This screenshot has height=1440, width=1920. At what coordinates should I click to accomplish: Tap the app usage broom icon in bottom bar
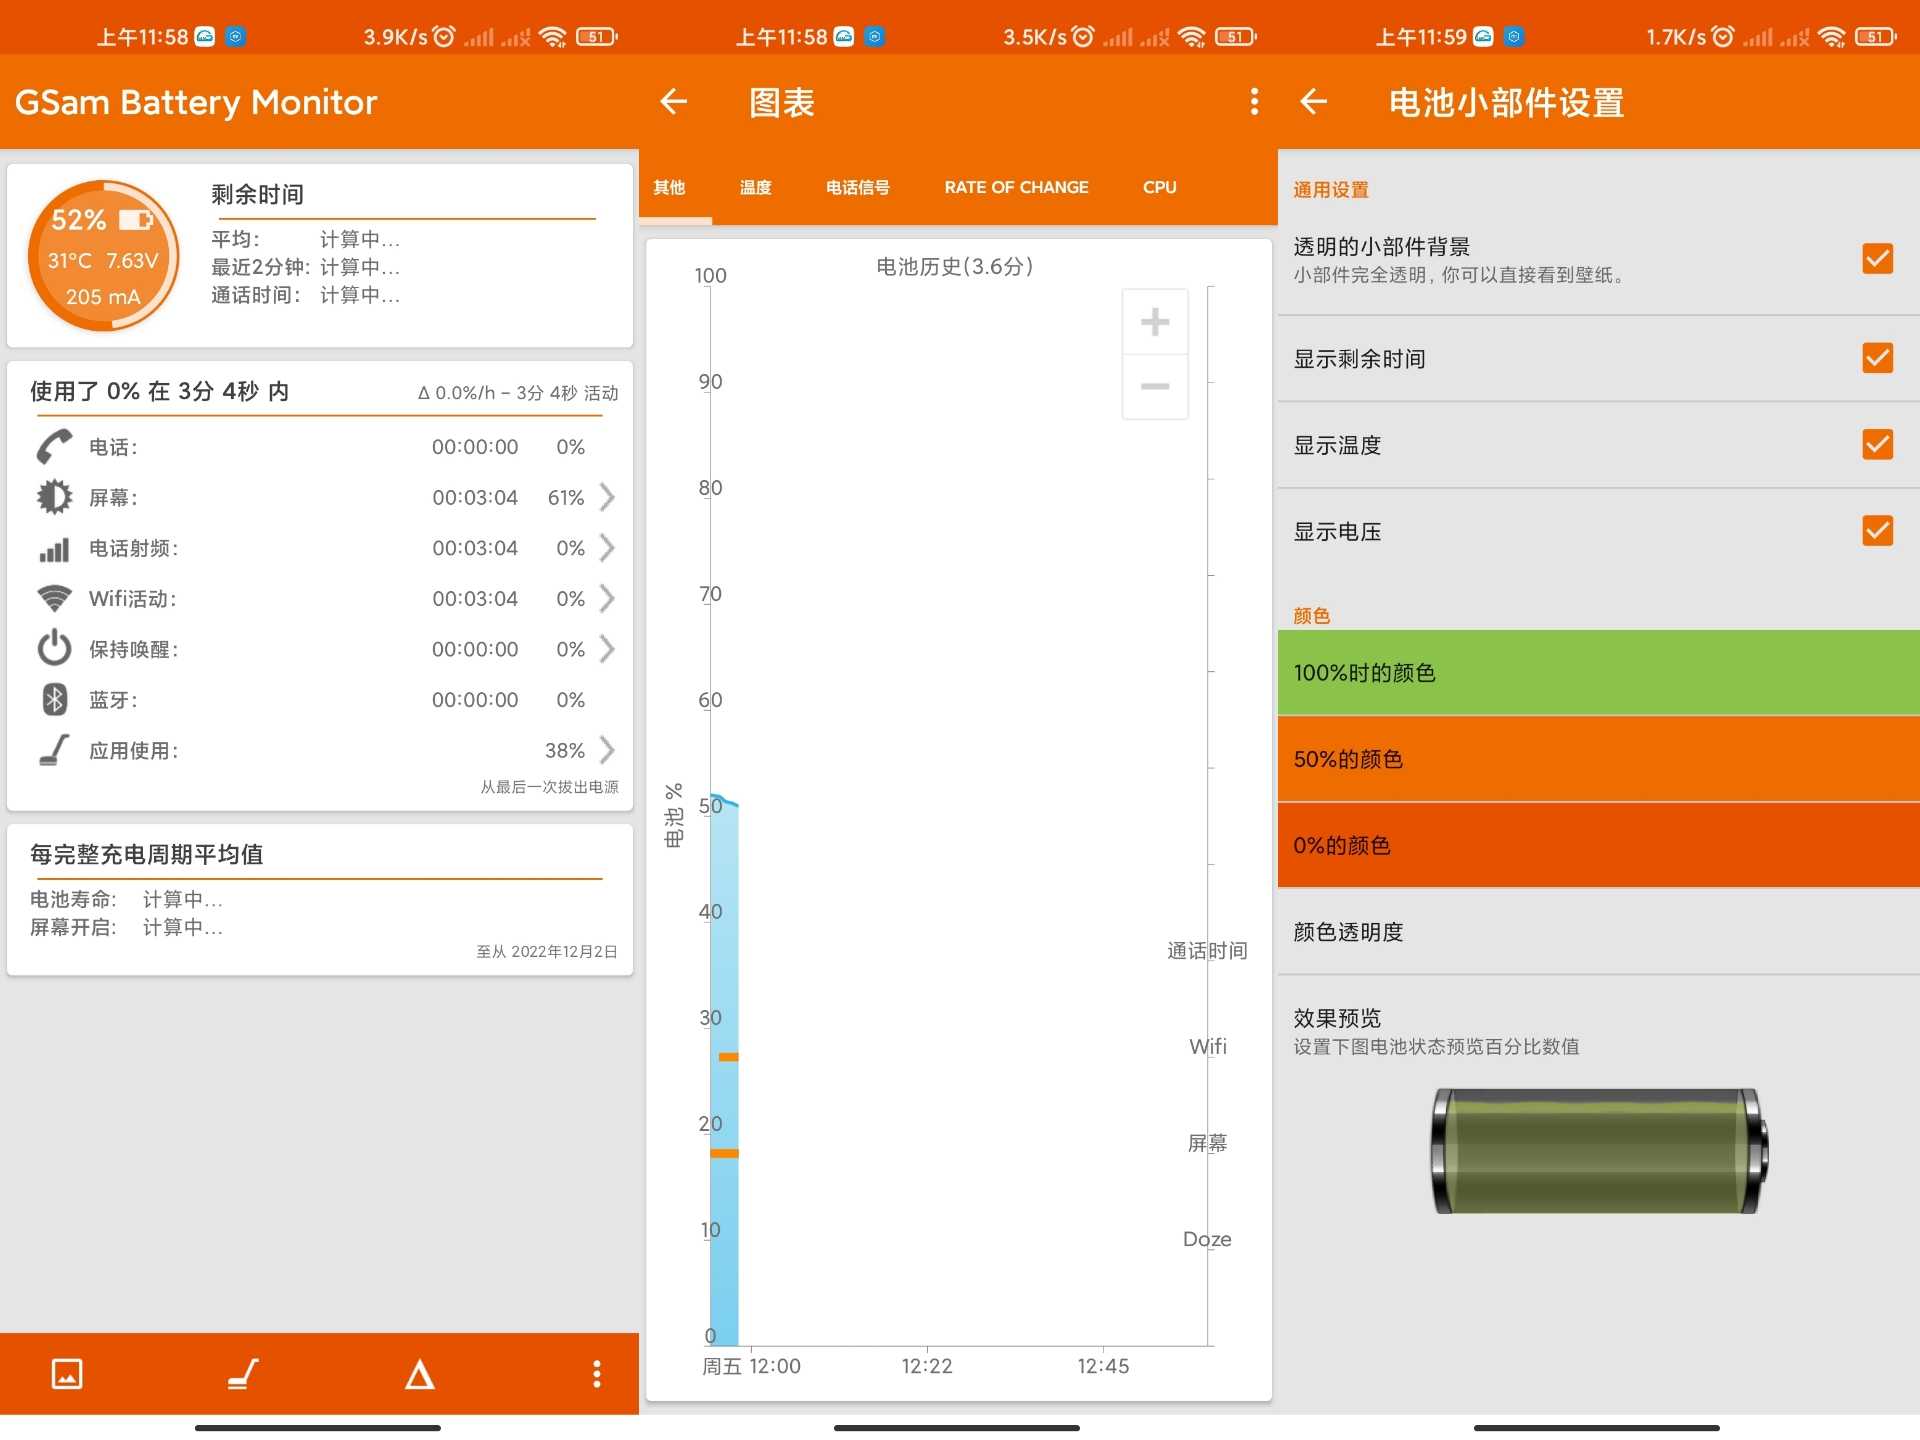[243, 1374]
